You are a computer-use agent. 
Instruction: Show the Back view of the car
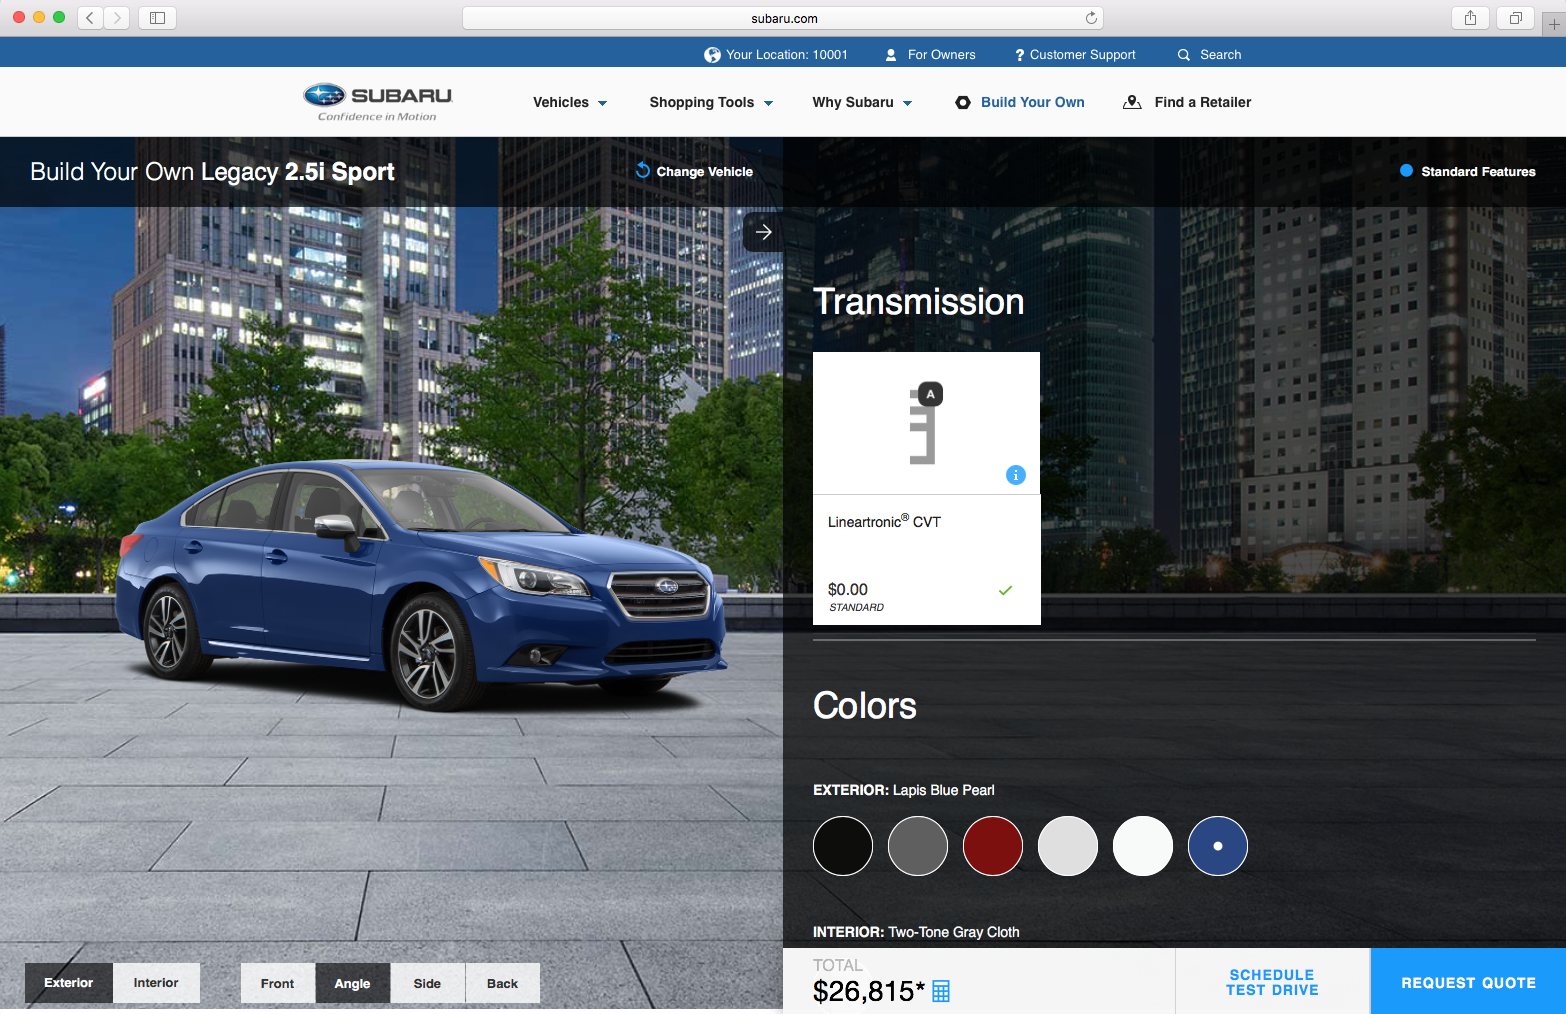(x=502, y=983)
